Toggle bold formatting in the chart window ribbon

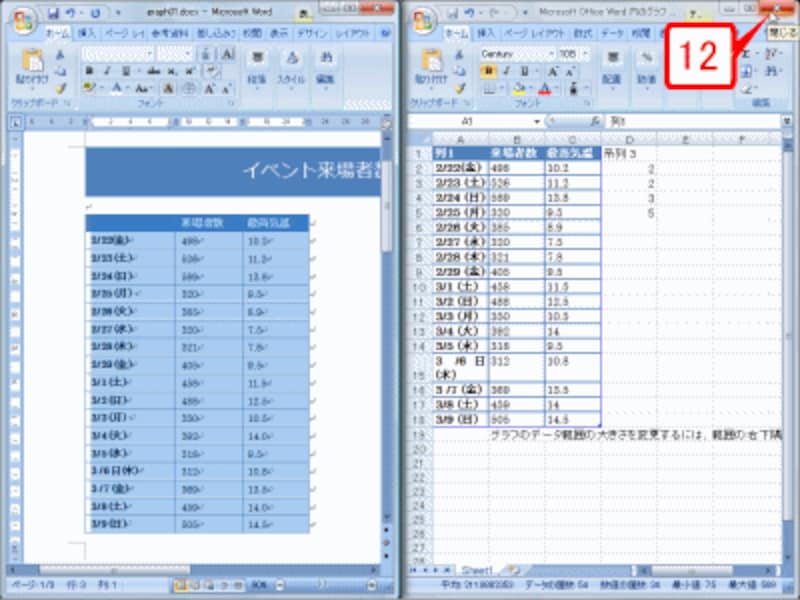[x=486, y=69]
